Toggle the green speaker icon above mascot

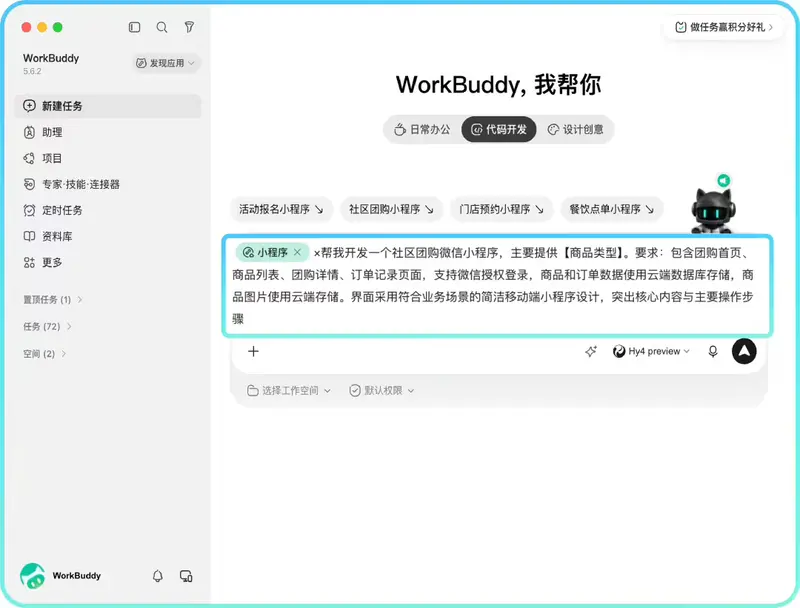tap(723, 180)
